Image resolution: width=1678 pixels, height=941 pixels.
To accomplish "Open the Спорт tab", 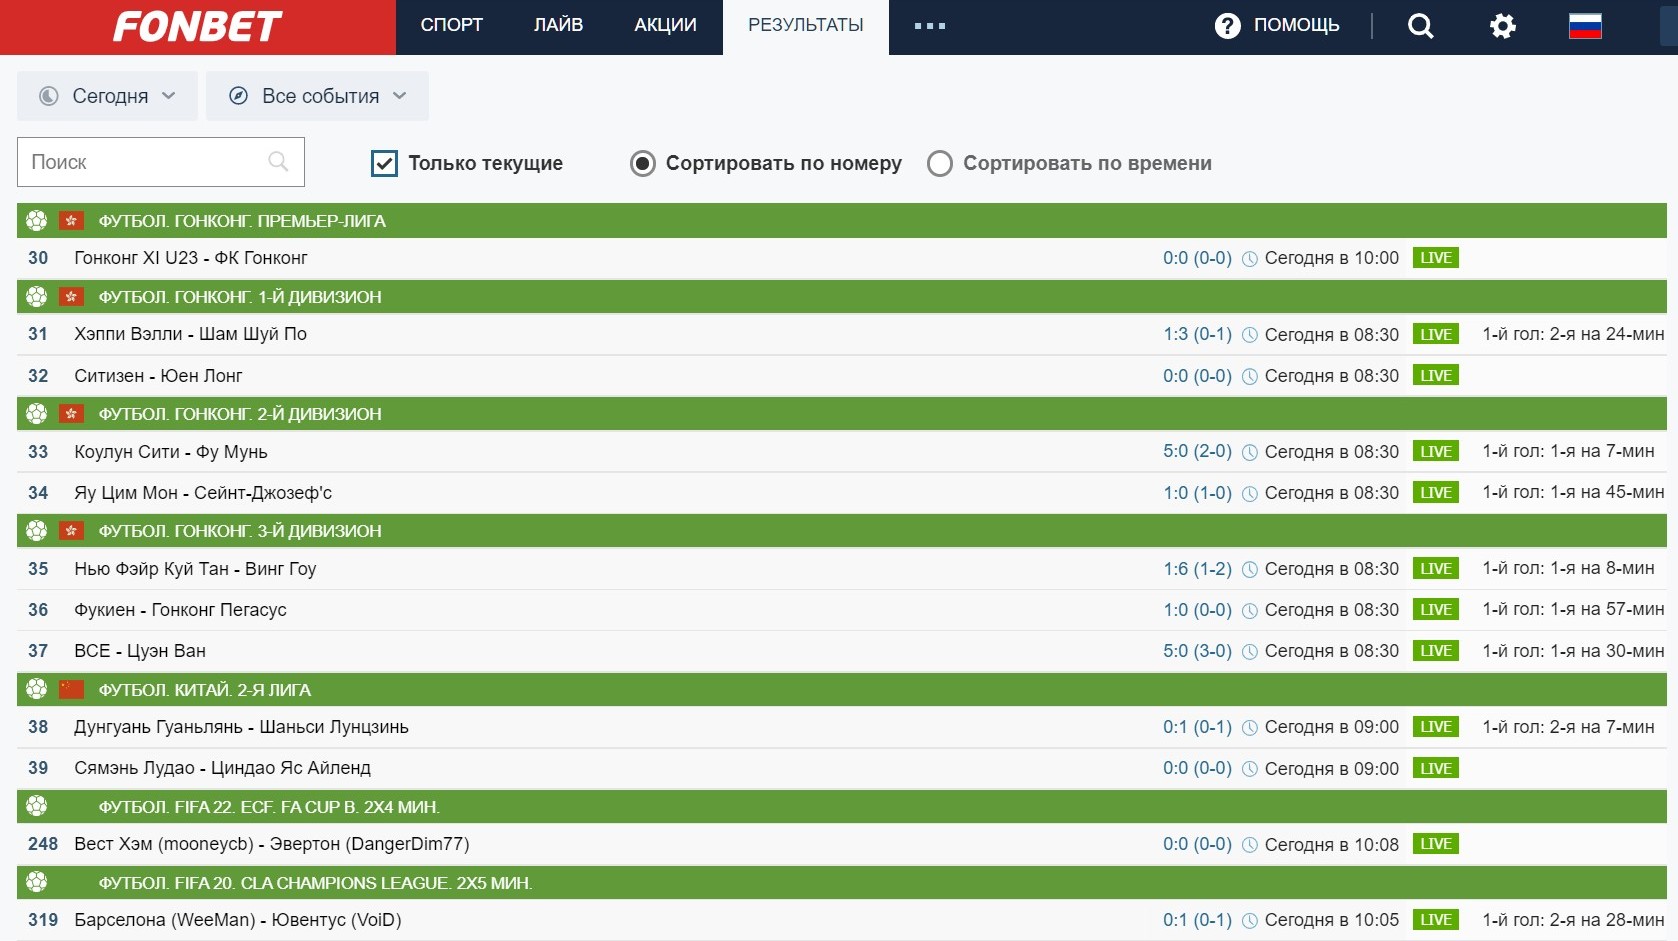I will tap(452, 25).
